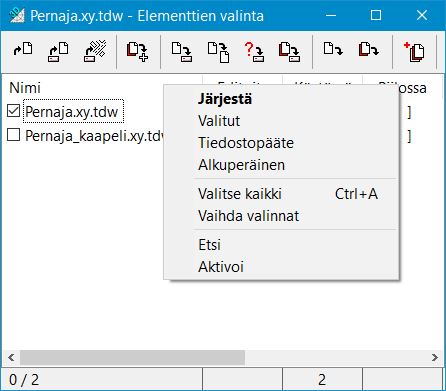This screenshot has height=391, width=446.
Task: Click the horizontal scrollbar right arrow
Action: click(x=435, y=358)
